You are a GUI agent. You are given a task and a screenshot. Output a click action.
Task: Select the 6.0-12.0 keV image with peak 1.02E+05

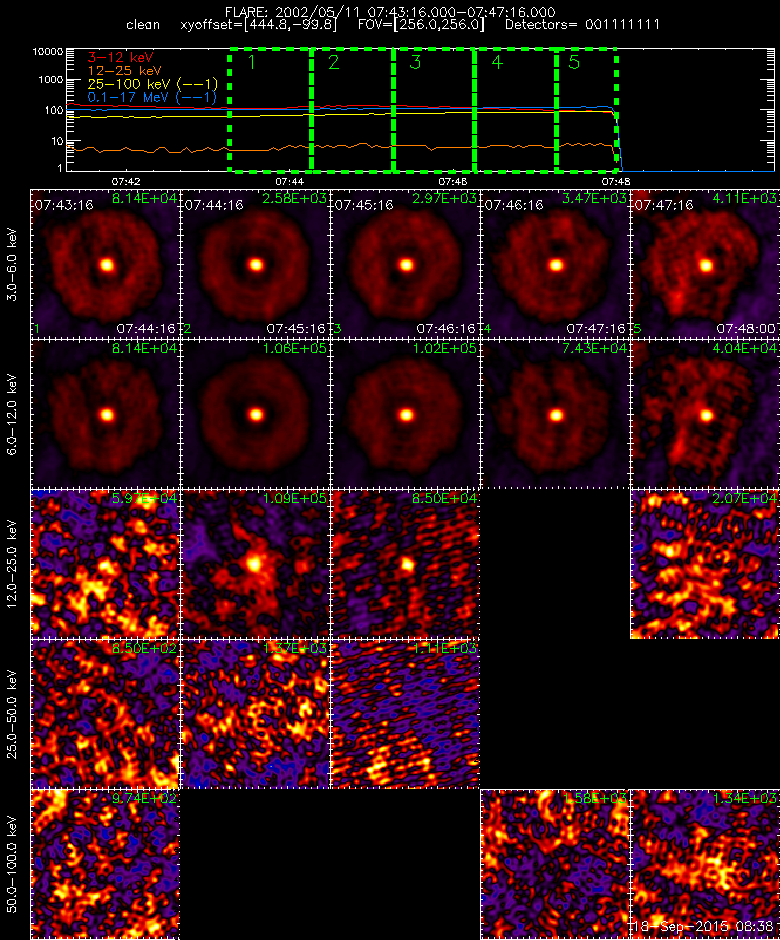pyautogui.click(x=405, y=414)
